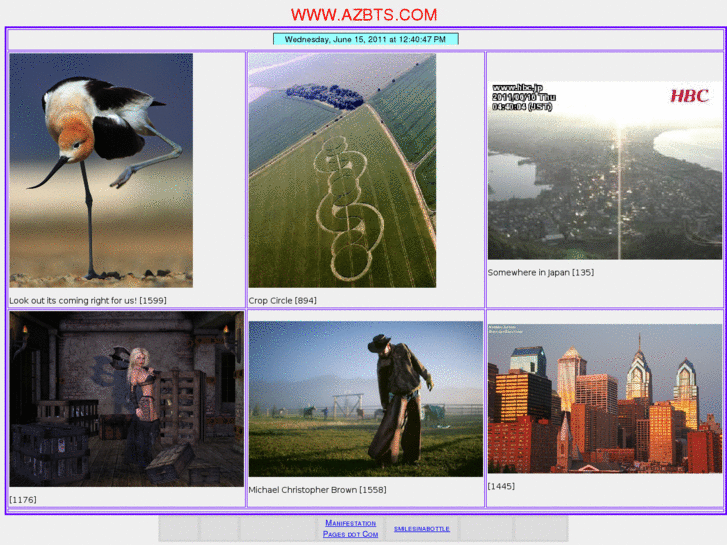
Task: Open the avocet bird wading image
Action: pyautogui.click(x=101, y=170)
